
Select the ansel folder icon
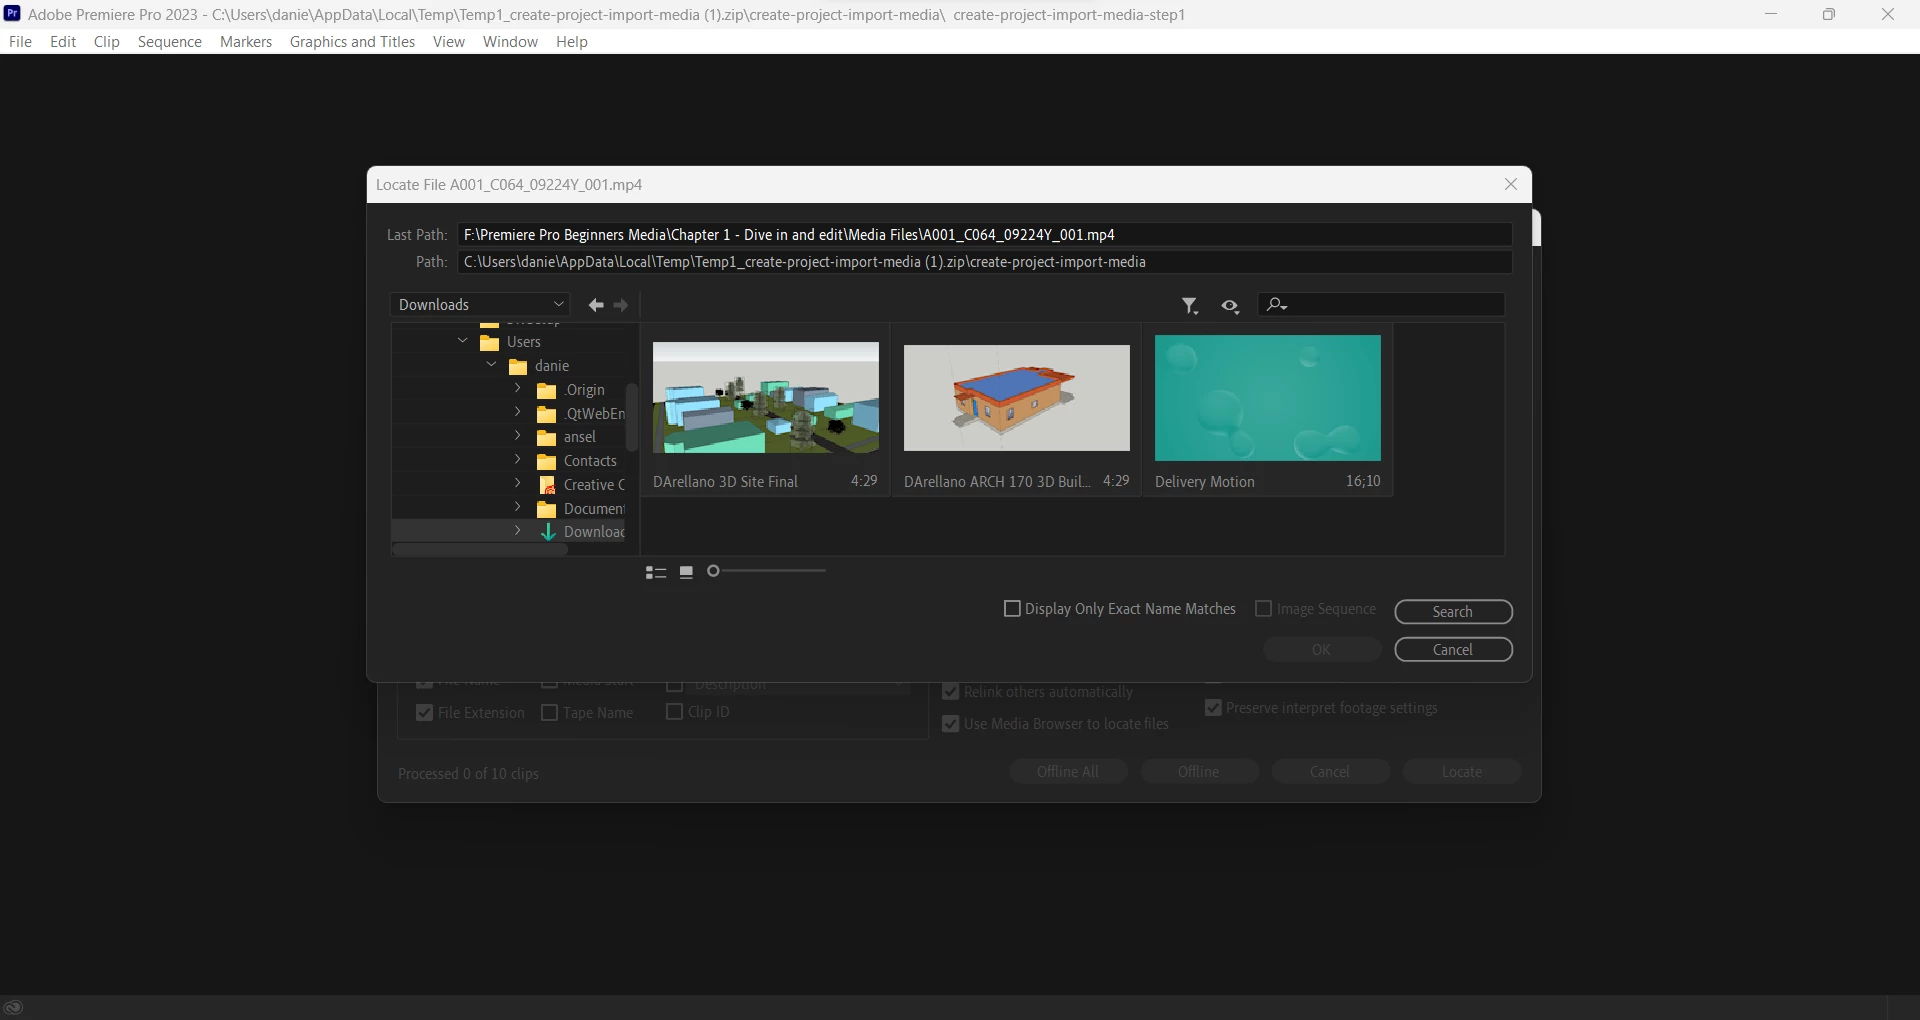pyautogui.click(x=547, y=437)
